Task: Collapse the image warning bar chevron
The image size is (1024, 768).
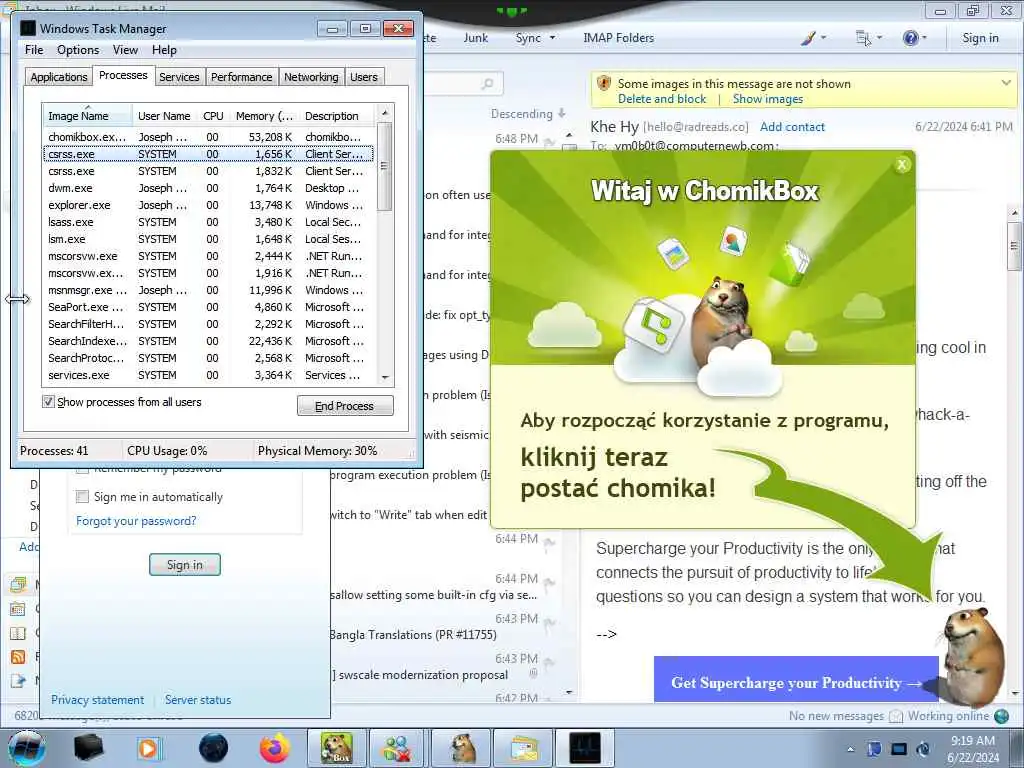Action: [1006, 83]
